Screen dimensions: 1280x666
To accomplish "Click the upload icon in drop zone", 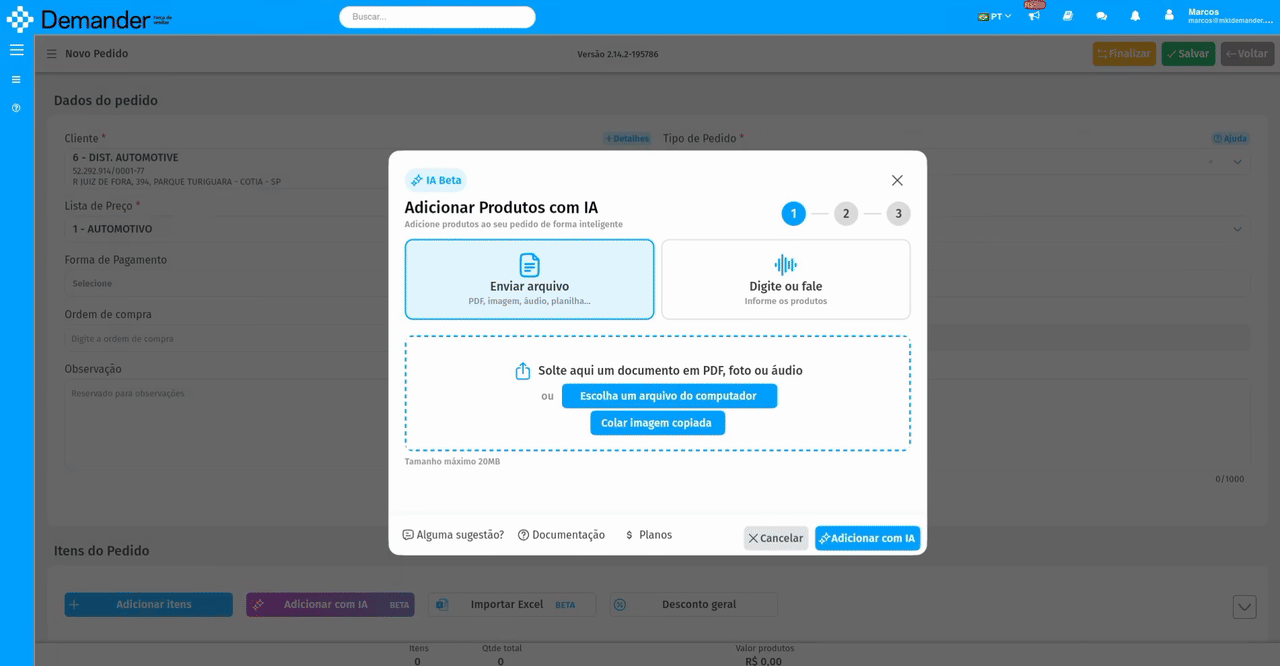I will click(523, 371).
